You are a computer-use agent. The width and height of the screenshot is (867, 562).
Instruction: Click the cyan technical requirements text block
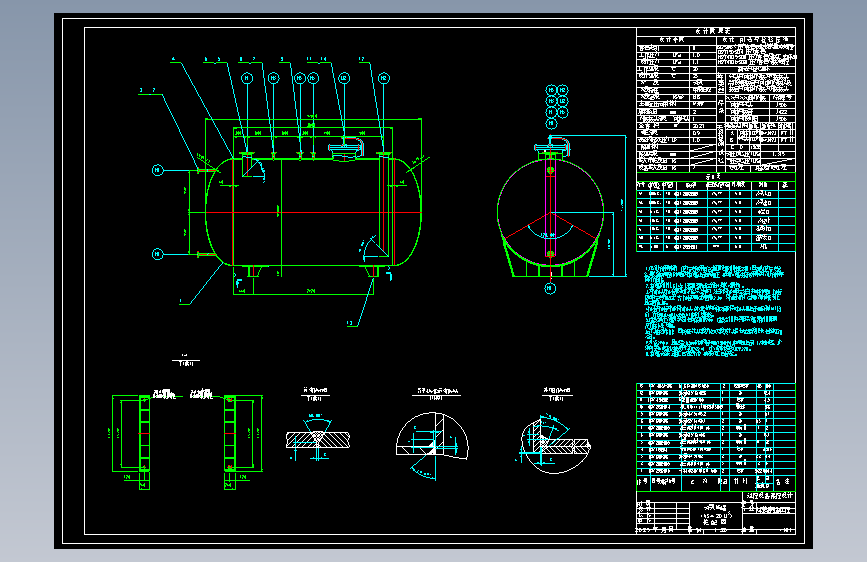tap(714, 310)
